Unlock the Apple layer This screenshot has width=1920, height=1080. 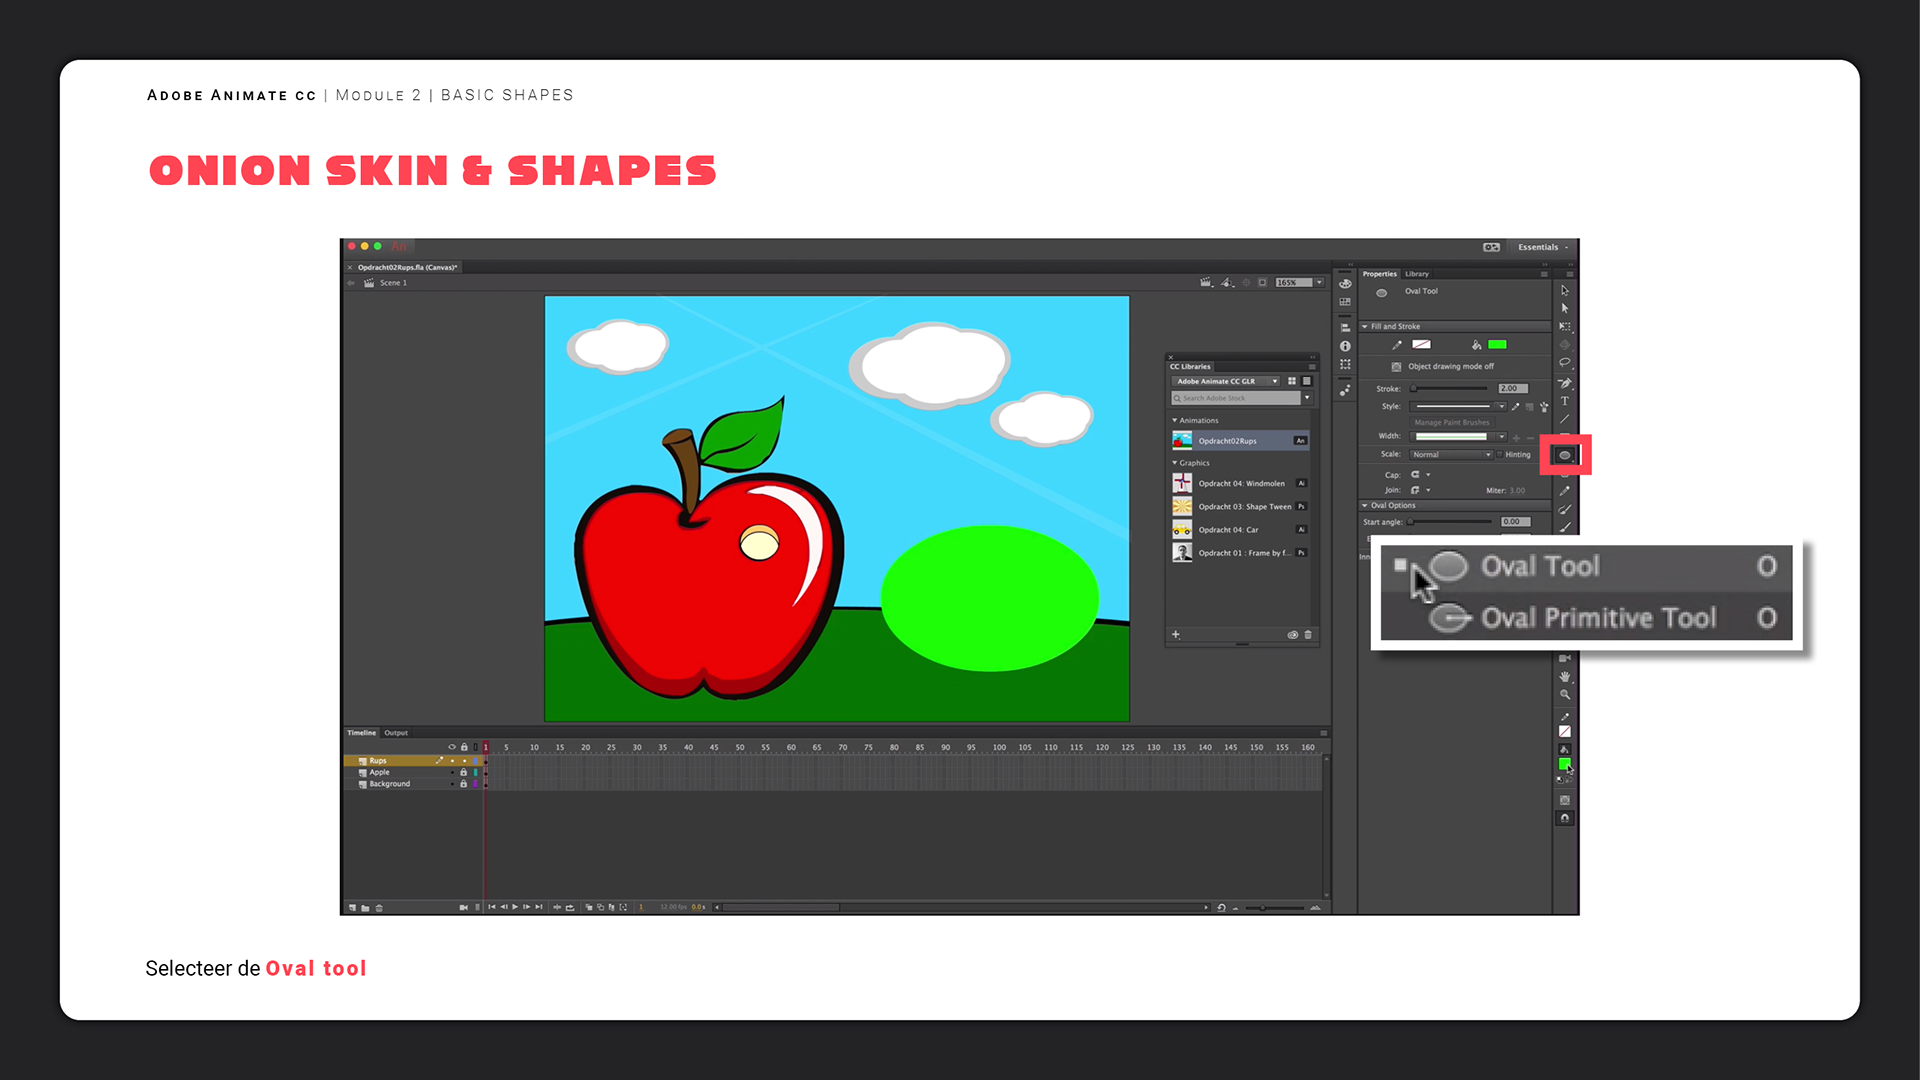[x=463, y=772]
